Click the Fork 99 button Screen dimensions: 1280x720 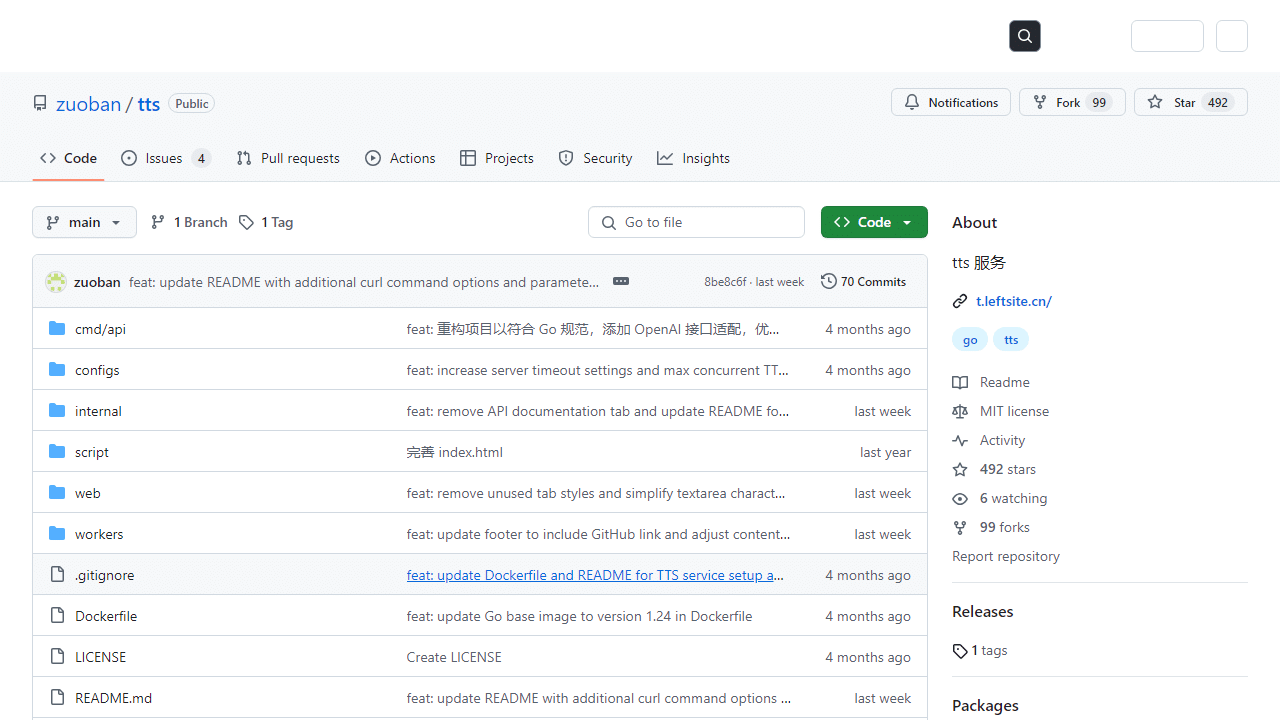[1072, 102]
